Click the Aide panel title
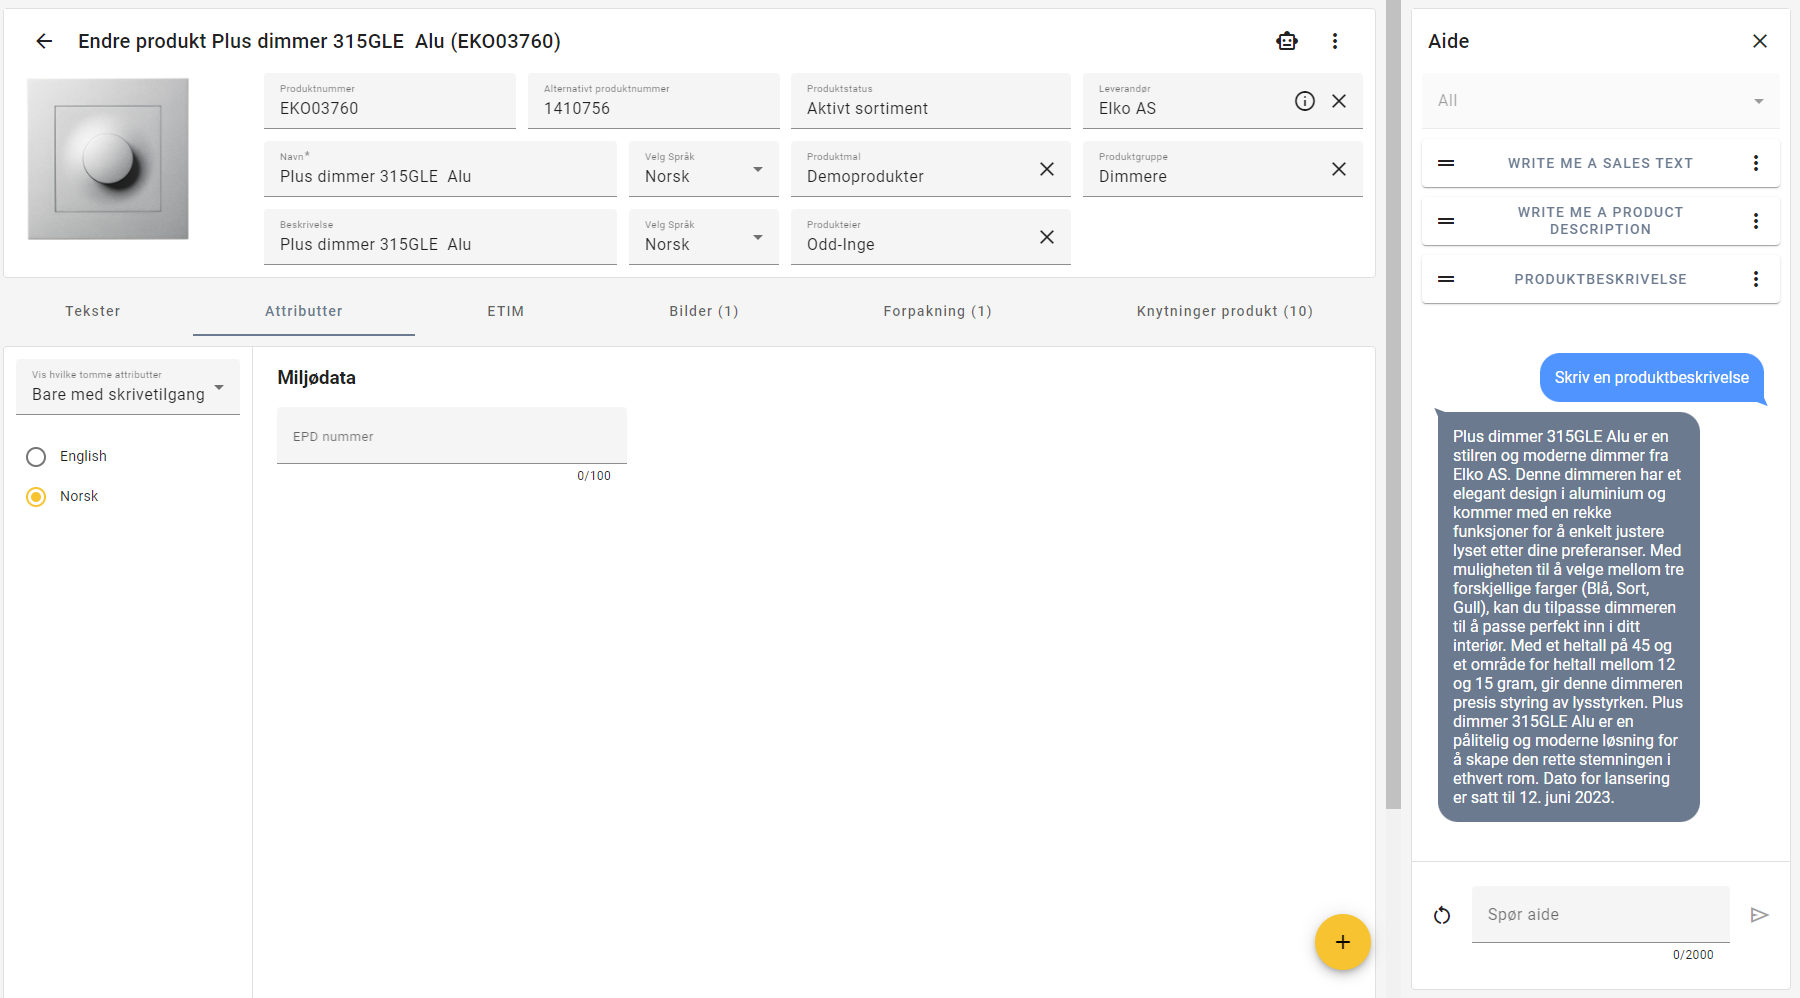The width and height of the screenshot is (1800, 998). (x=1448, y=41)
